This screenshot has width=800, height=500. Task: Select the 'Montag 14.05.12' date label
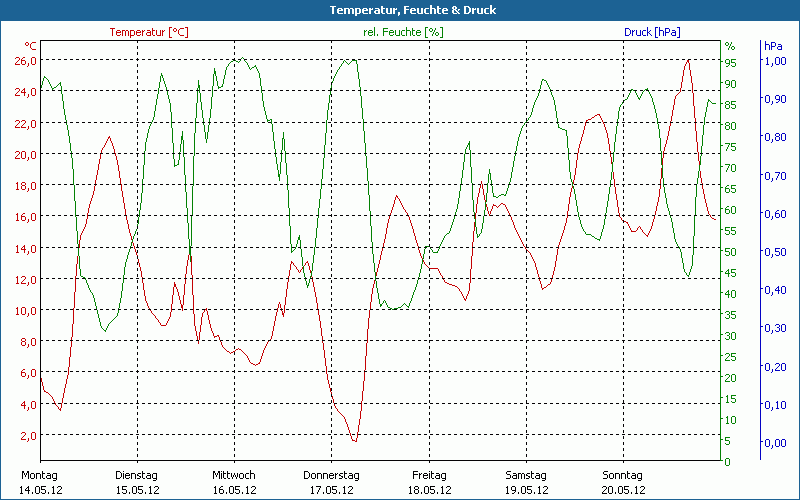[x=40, y=482]
